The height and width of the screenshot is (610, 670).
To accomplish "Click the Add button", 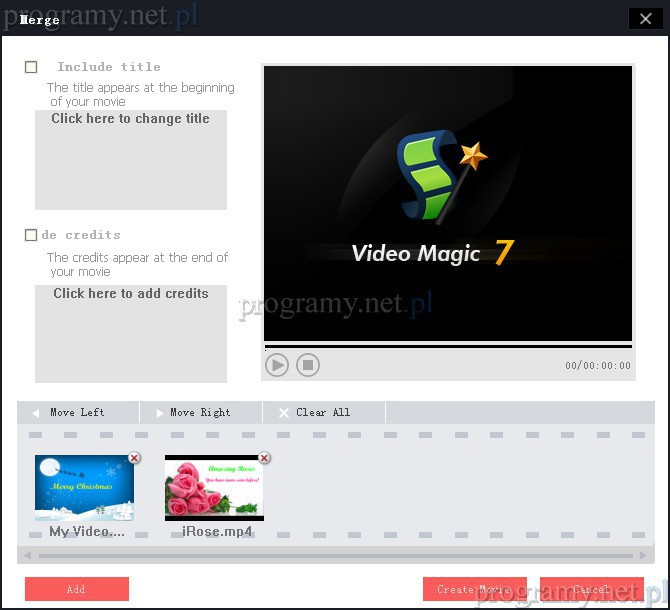I will tap(77, 589).
